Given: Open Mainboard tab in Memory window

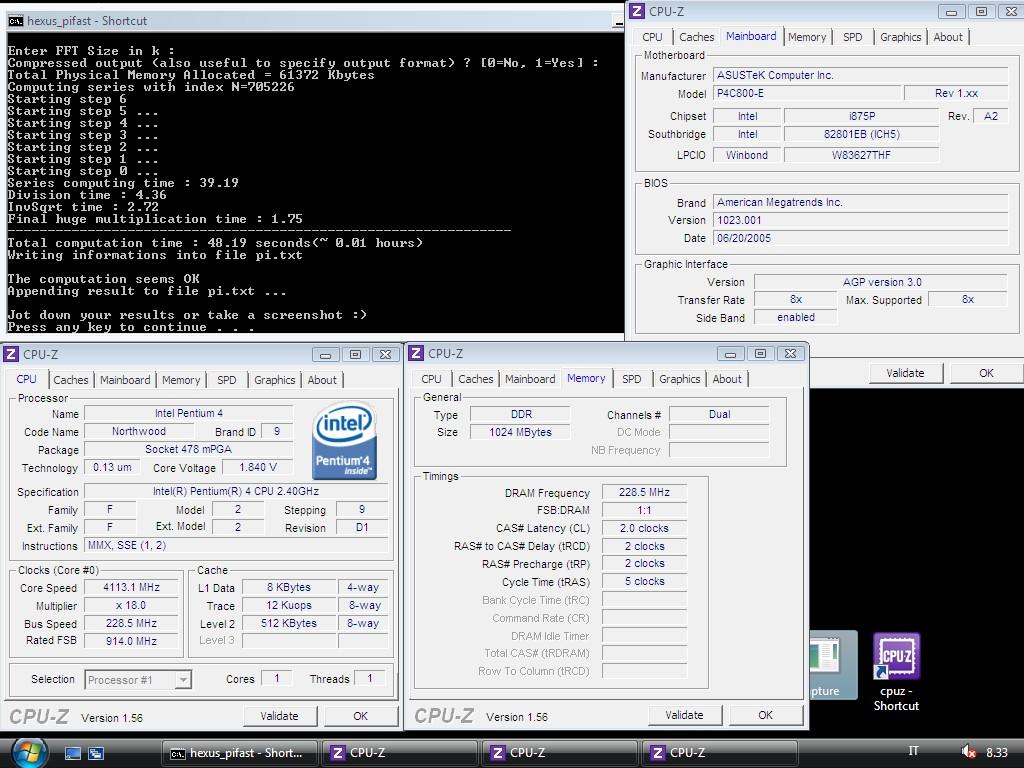Looking at the screenshot, I should tap(530, 379).
